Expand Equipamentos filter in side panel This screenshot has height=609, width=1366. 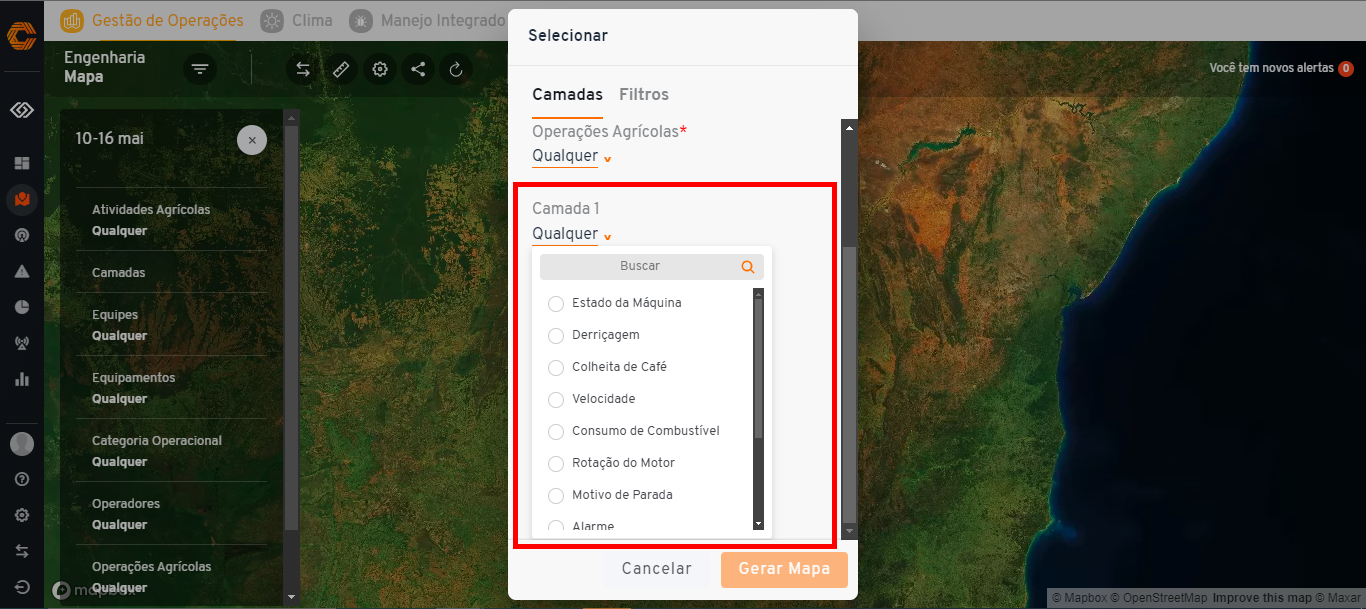point(172,388)
